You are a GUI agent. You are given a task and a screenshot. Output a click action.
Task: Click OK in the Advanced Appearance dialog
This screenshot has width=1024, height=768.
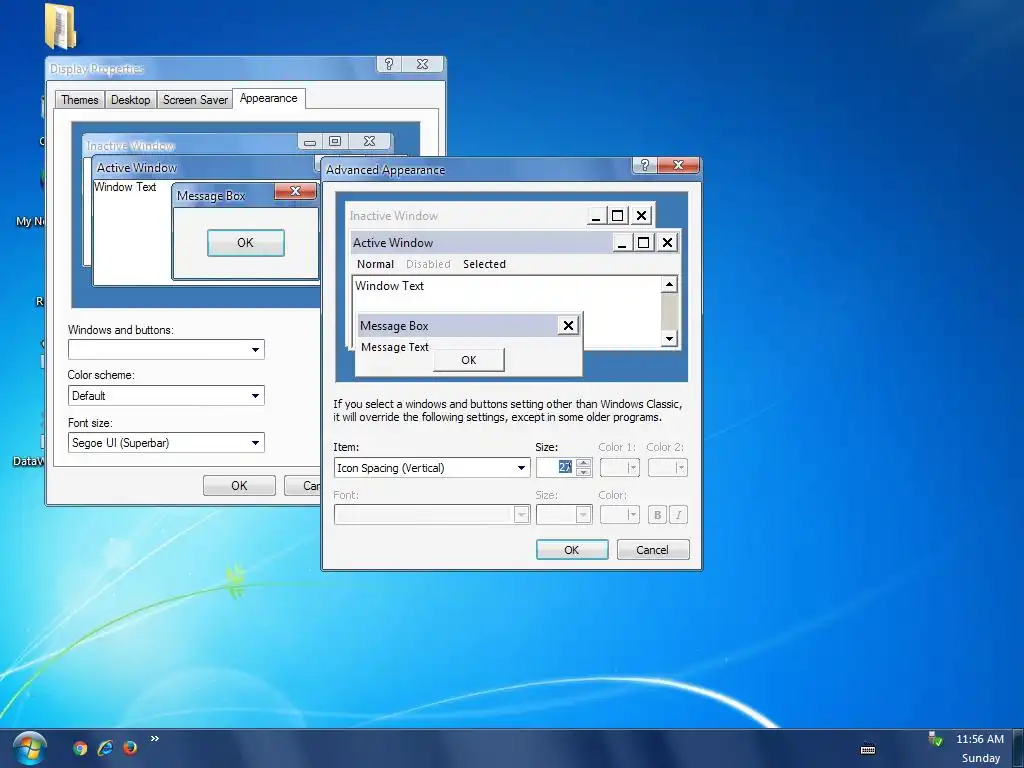click(571, 550)
